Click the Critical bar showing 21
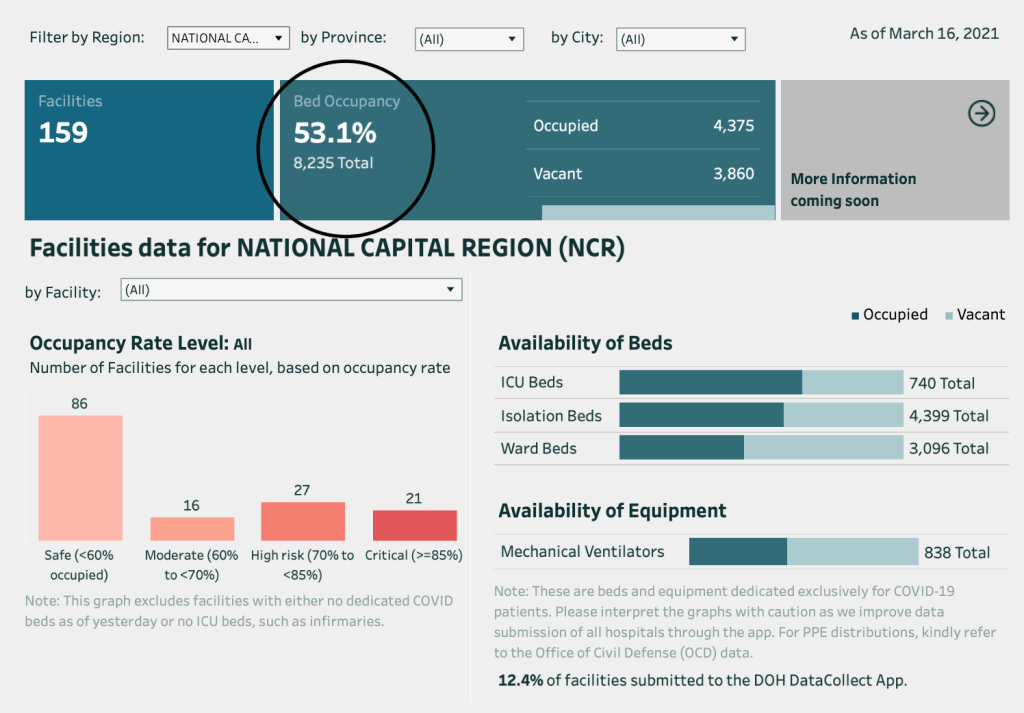The width and height of the screenshot is (1024, 713). tap(414, 525)
